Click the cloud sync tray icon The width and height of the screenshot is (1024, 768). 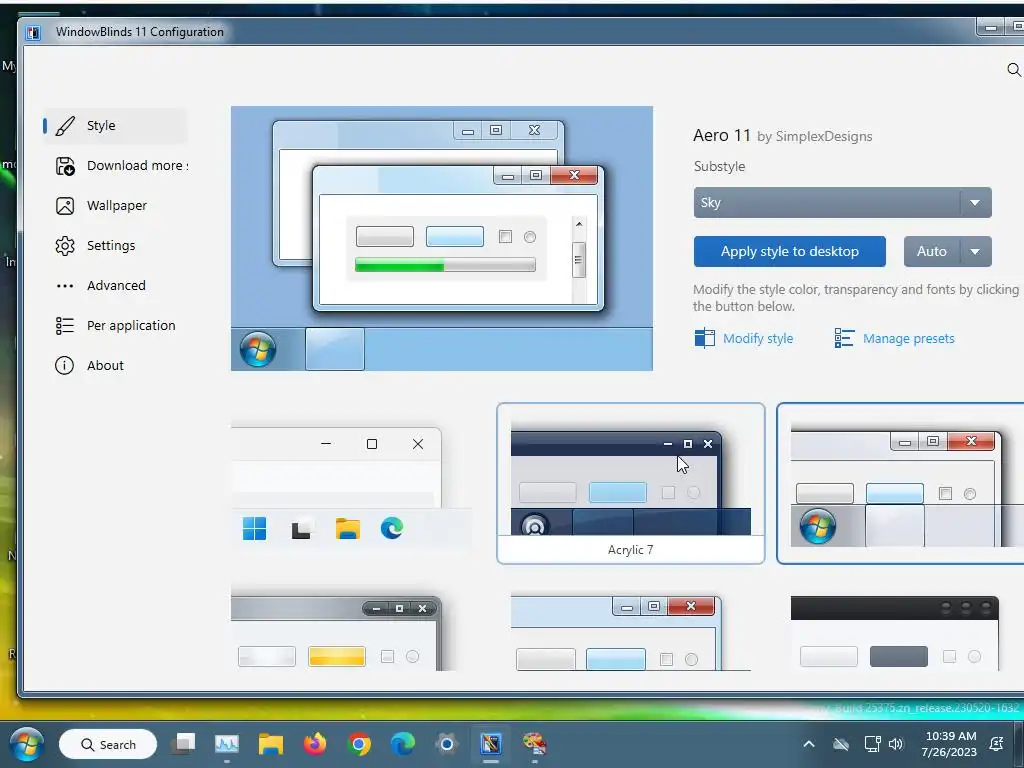(x=841, y=744)
